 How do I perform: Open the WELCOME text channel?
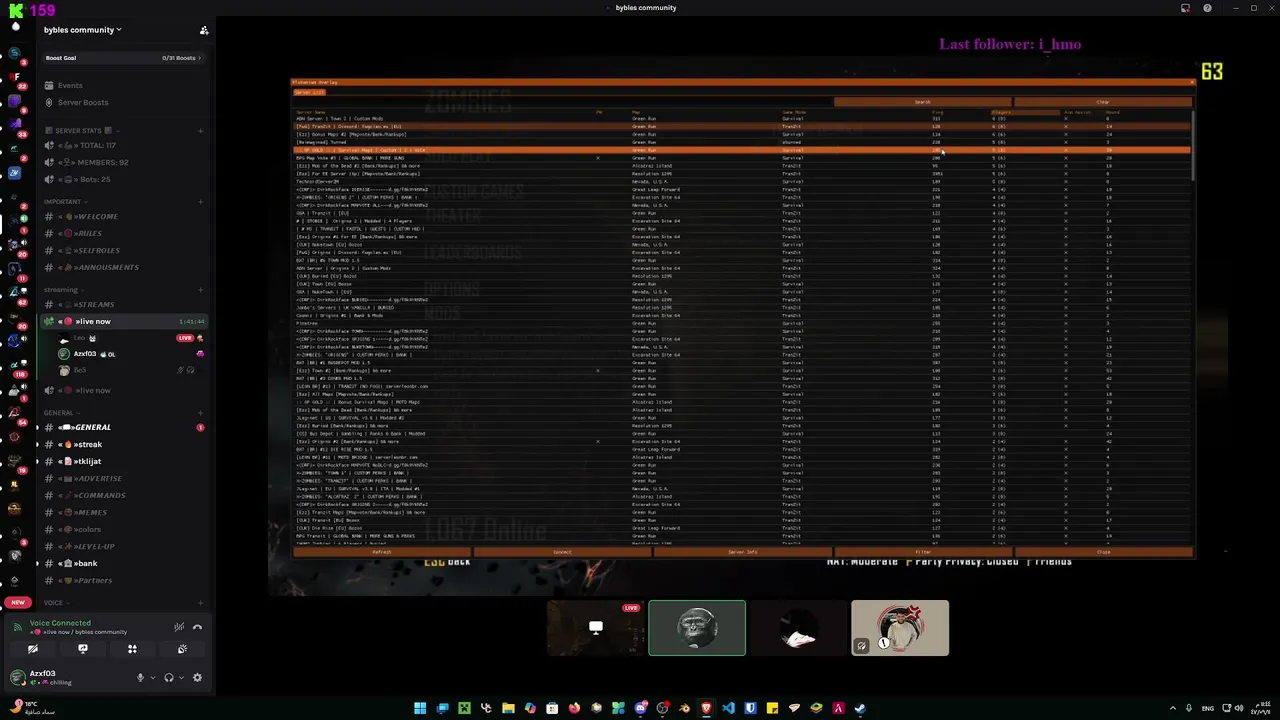click(124, 216)
